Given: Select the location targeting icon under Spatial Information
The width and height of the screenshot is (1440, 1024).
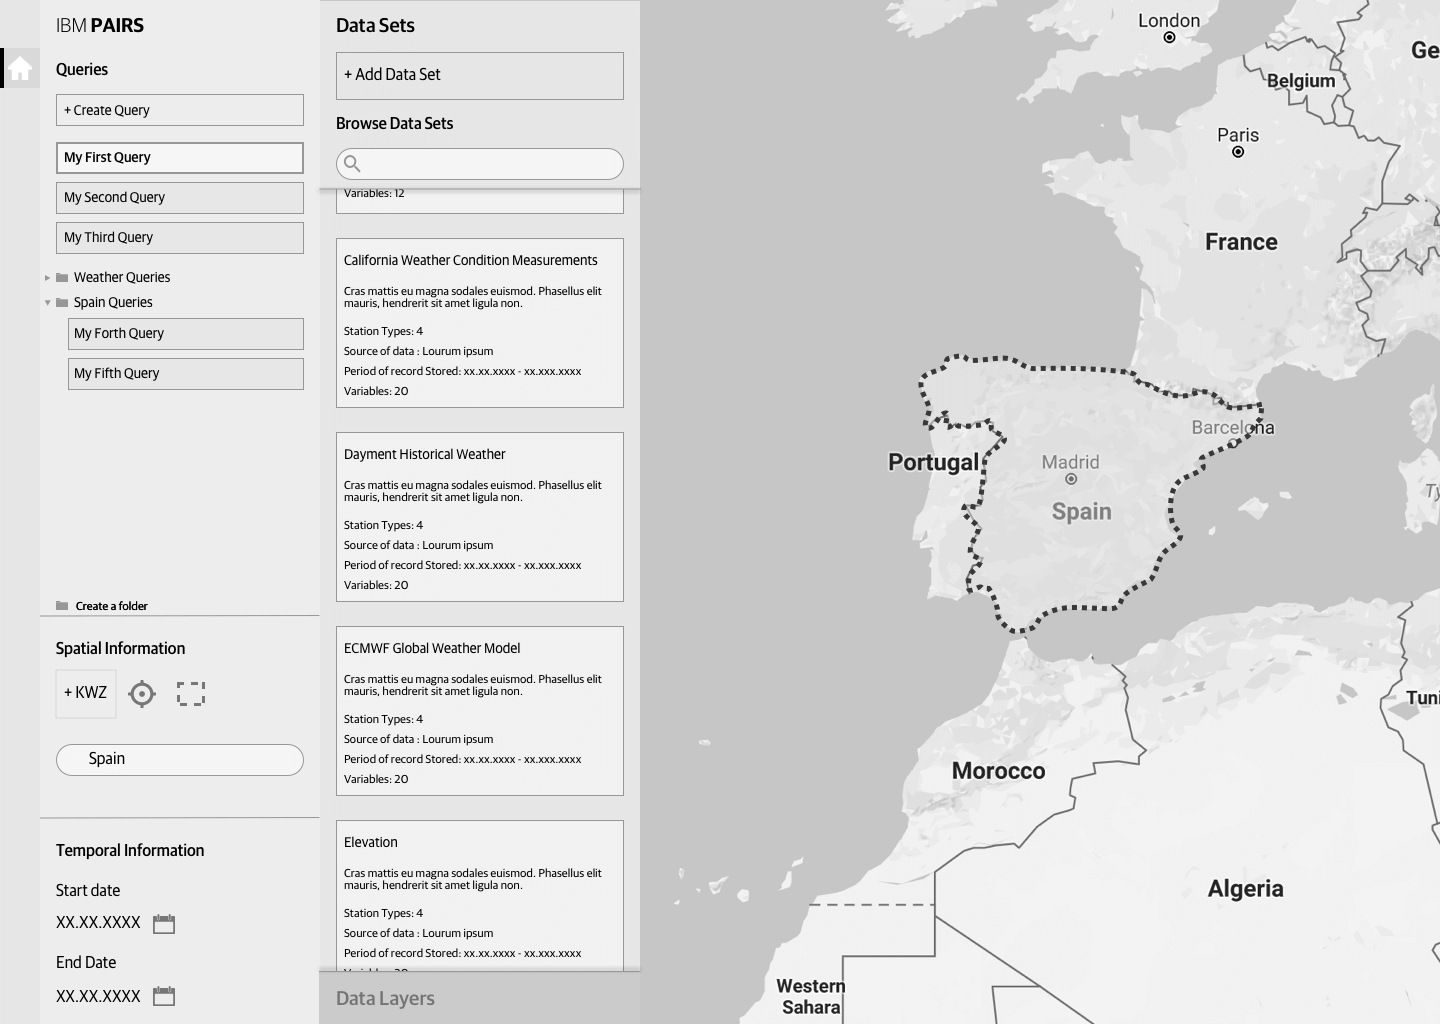Looking at the screenshot, I should tap(142, 693).
